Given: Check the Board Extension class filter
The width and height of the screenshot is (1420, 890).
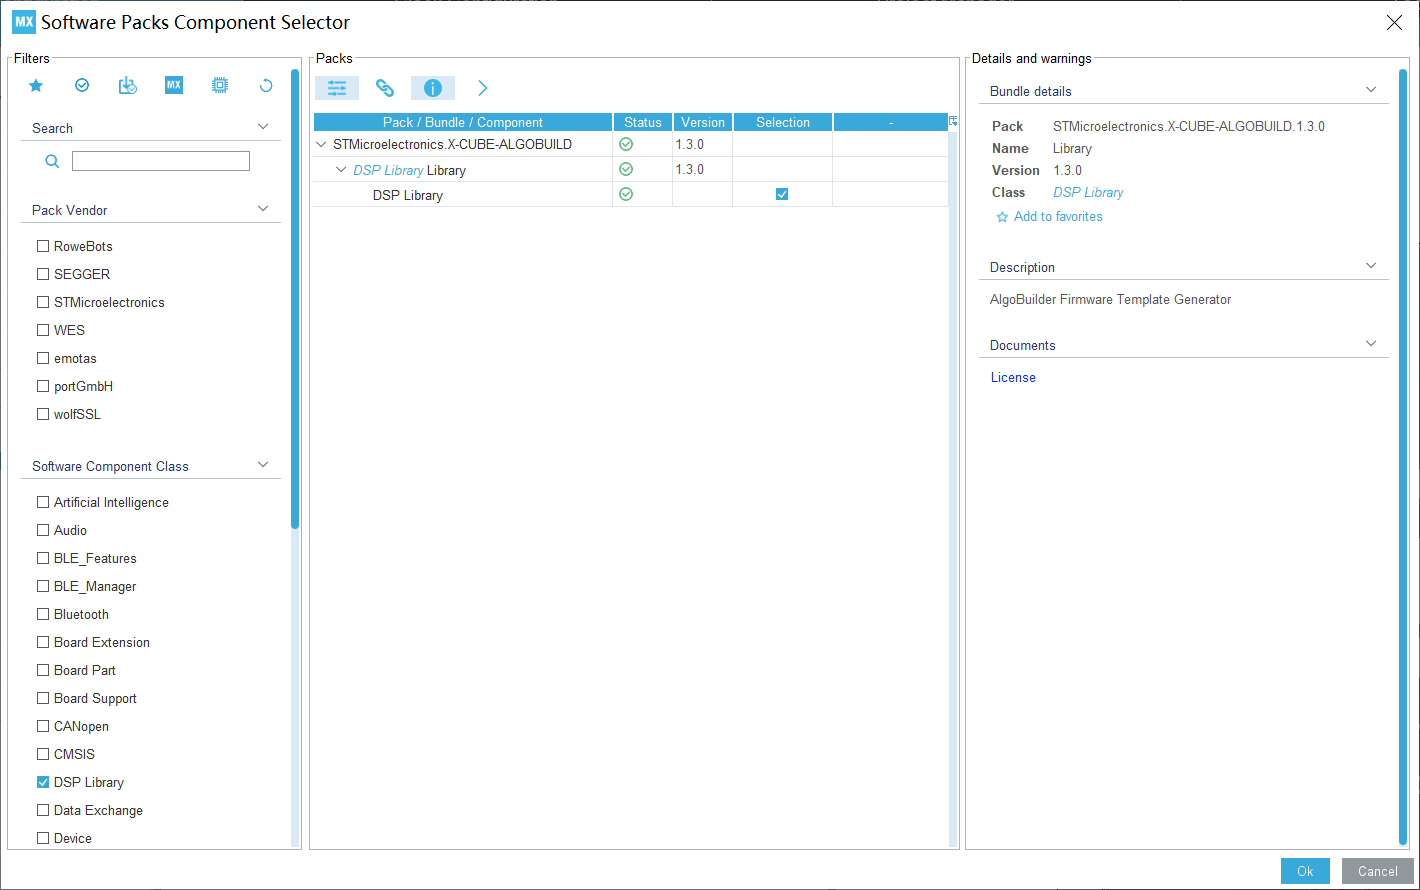Looking at the screenshot, I should pyautogui.click(x=43, y=642).
